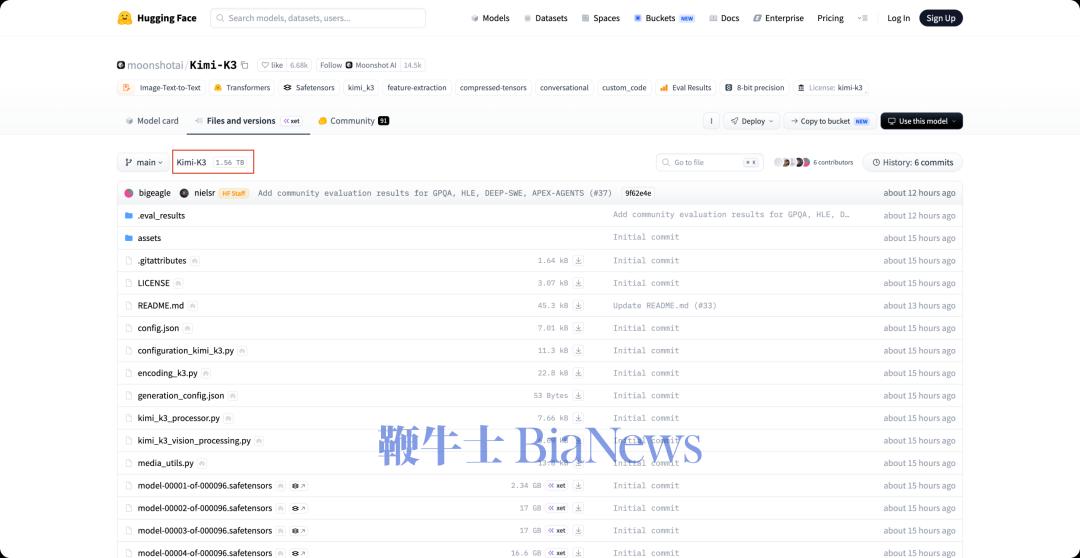Open the Models nav item
Screen dimensions: 1080x558
click(x=490, y=18)
